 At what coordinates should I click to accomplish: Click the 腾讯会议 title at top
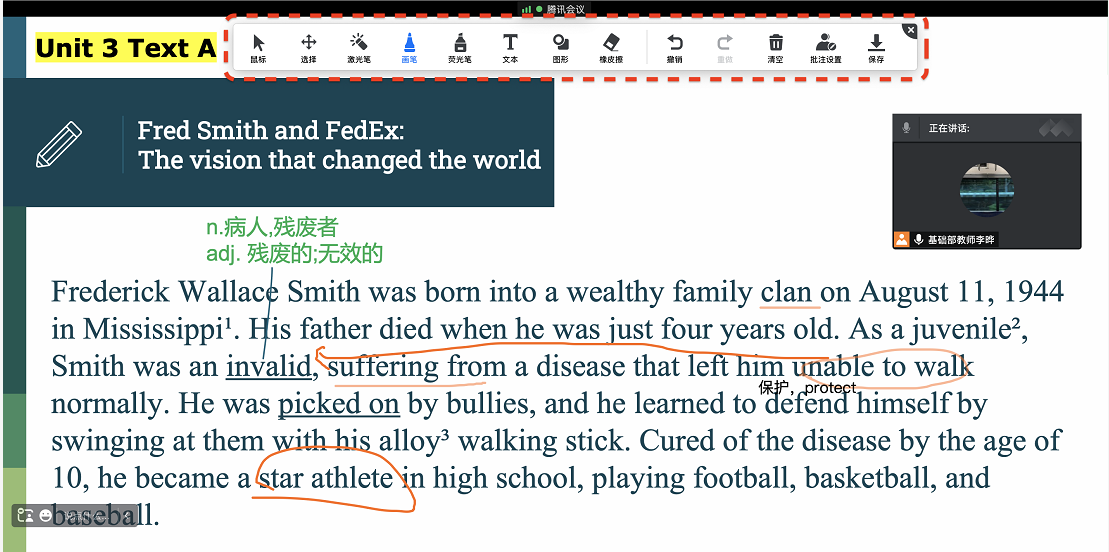click(567, 9)
